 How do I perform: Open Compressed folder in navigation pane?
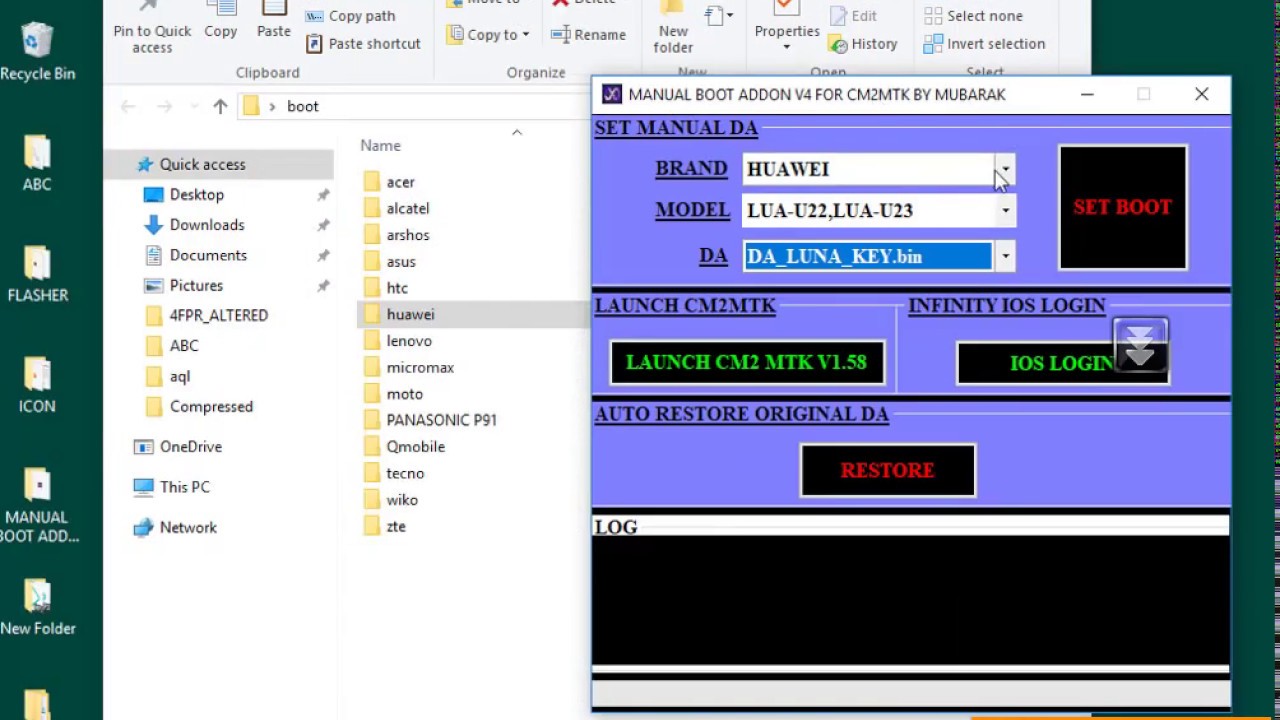click(211, 406)
